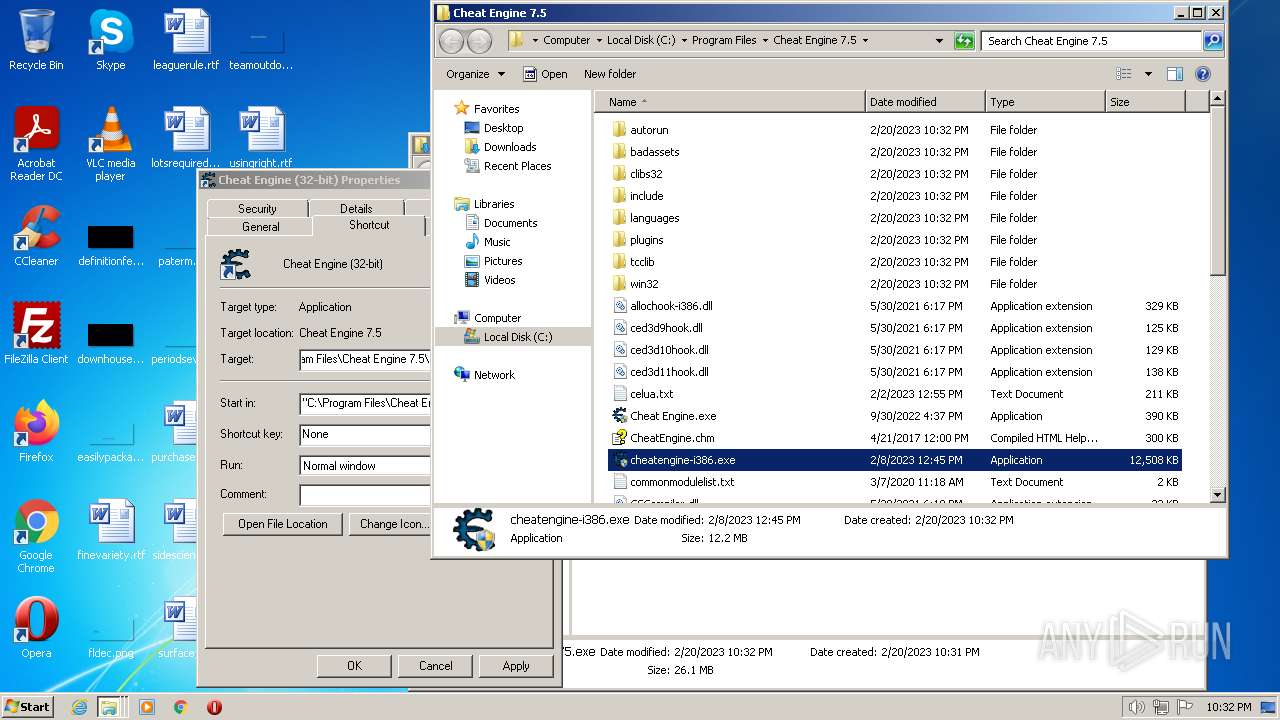Launch FileZilla Client from desktop
The image size is (1280, 720).
pos(36,334)
